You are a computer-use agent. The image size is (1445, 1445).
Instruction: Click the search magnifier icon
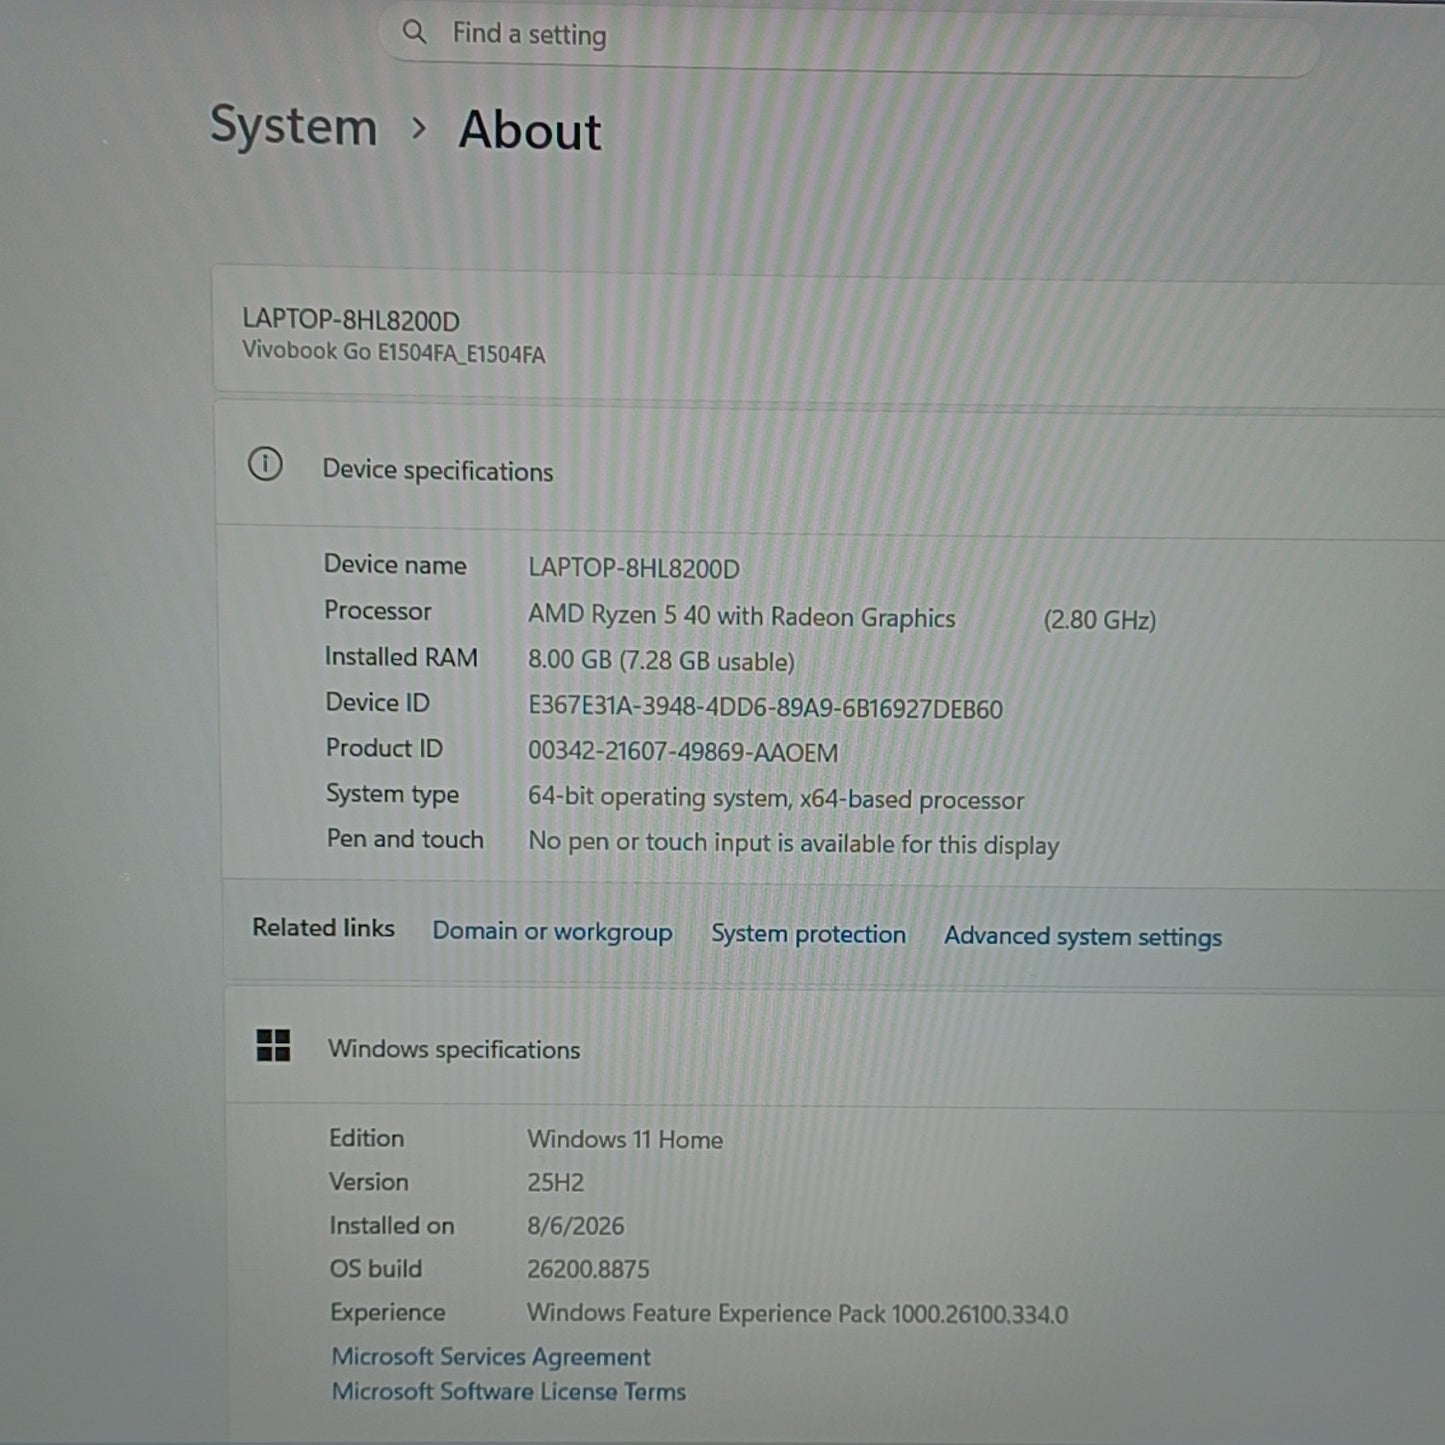click(414, 31)
